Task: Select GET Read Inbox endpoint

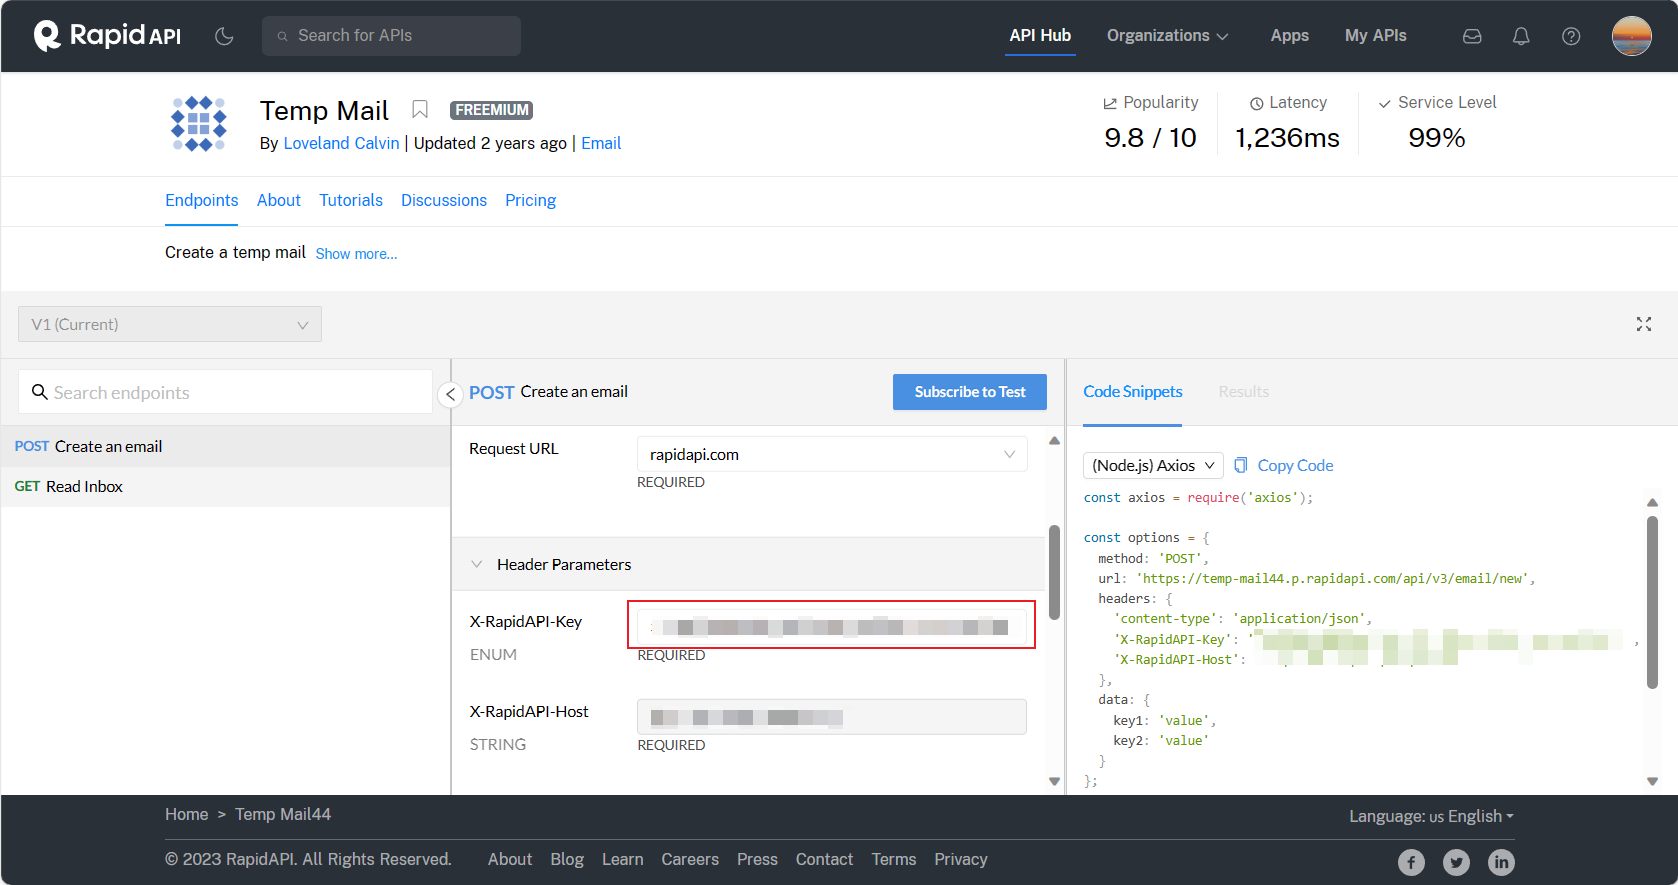Action: (225, 486)
